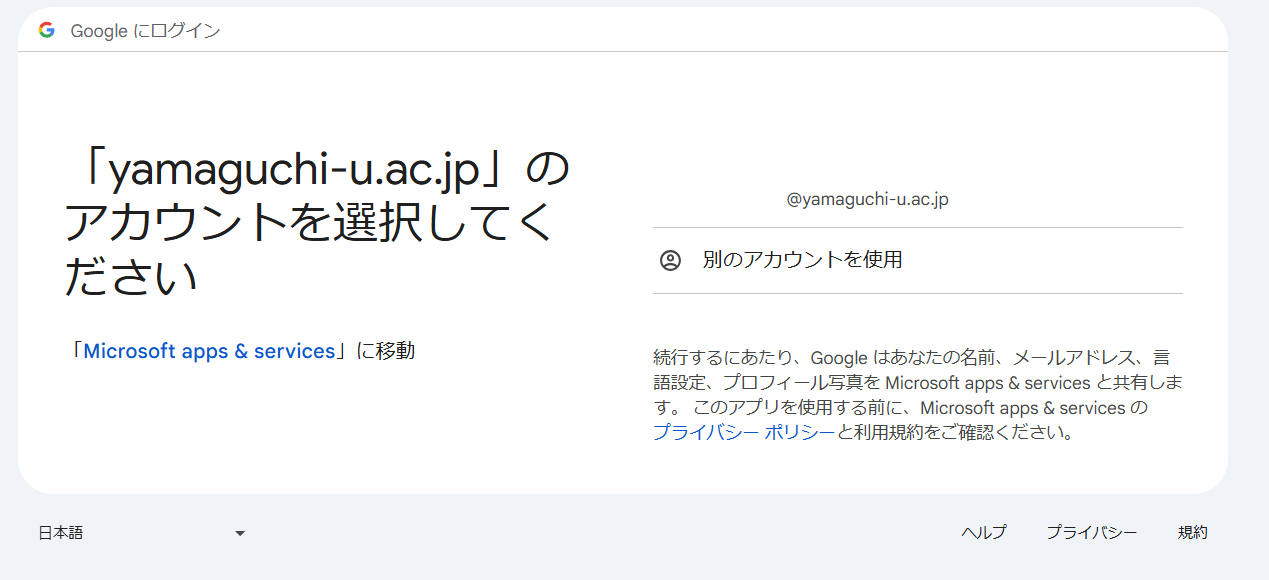Choose 別のアカウントを使用 option

coord(917,261)
